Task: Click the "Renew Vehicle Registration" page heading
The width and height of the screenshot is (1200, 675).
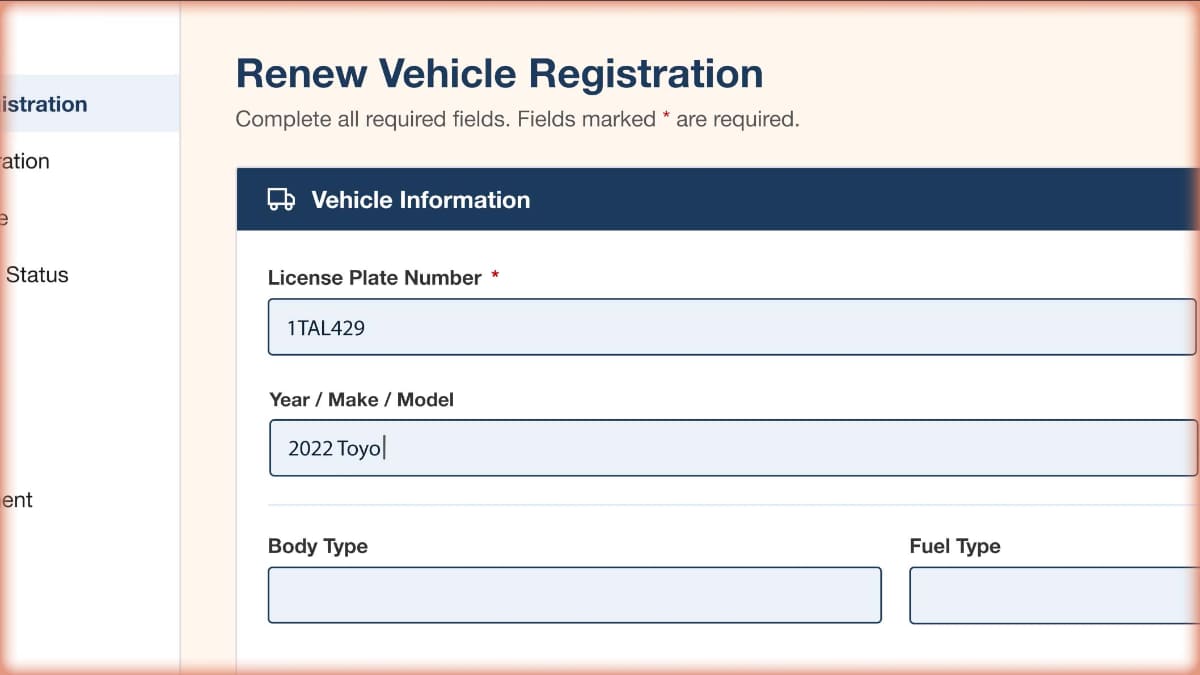Action: click(x=499, y=74)
